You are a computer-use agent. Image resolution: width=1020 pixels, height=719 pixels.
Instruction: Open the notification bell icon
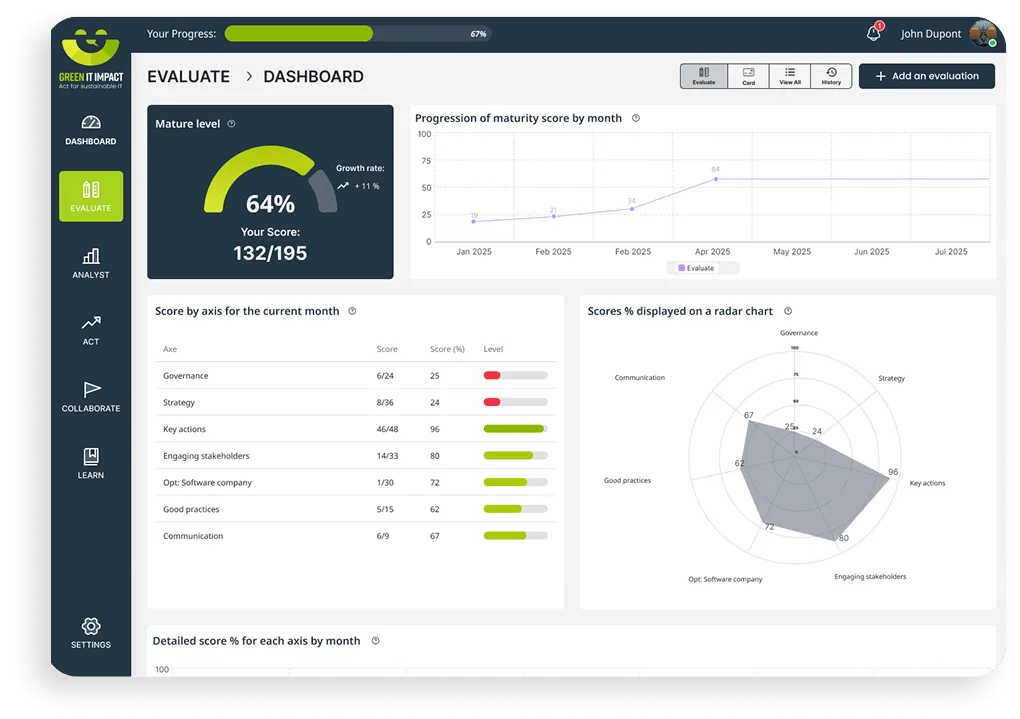tap(873, 34)
